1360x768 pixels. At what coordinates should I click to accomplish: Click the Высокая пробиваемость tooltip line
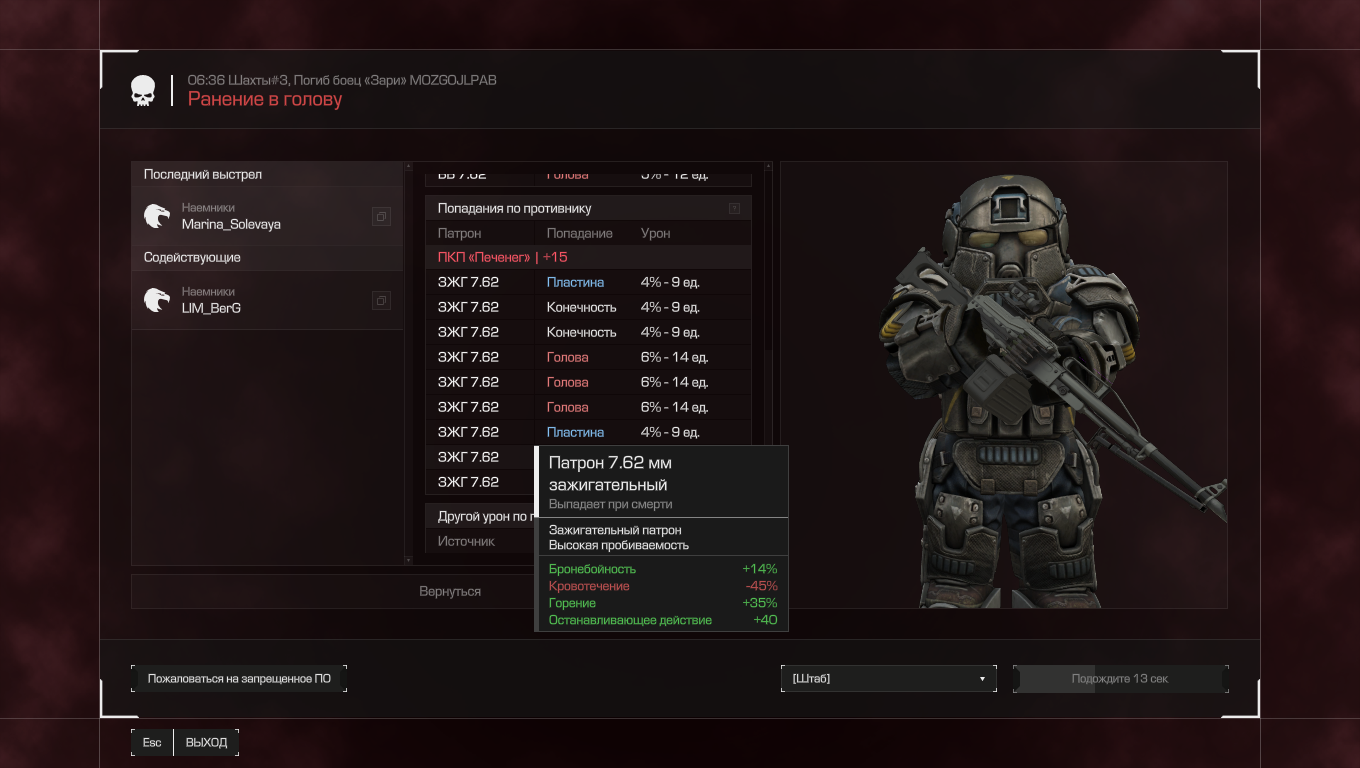point(619,545)
